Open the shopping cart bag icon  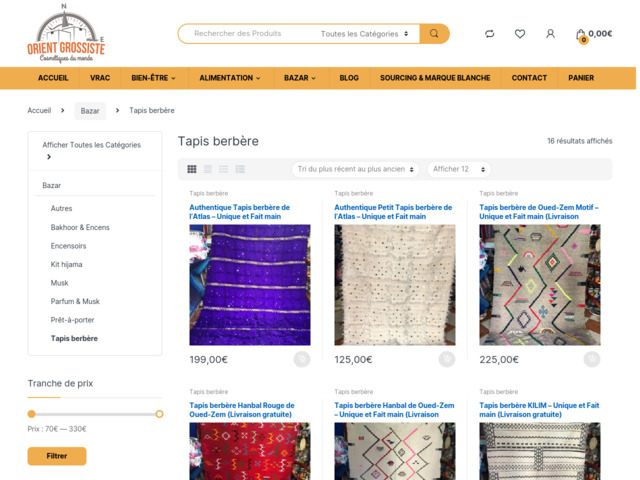(x=581, y=35)
